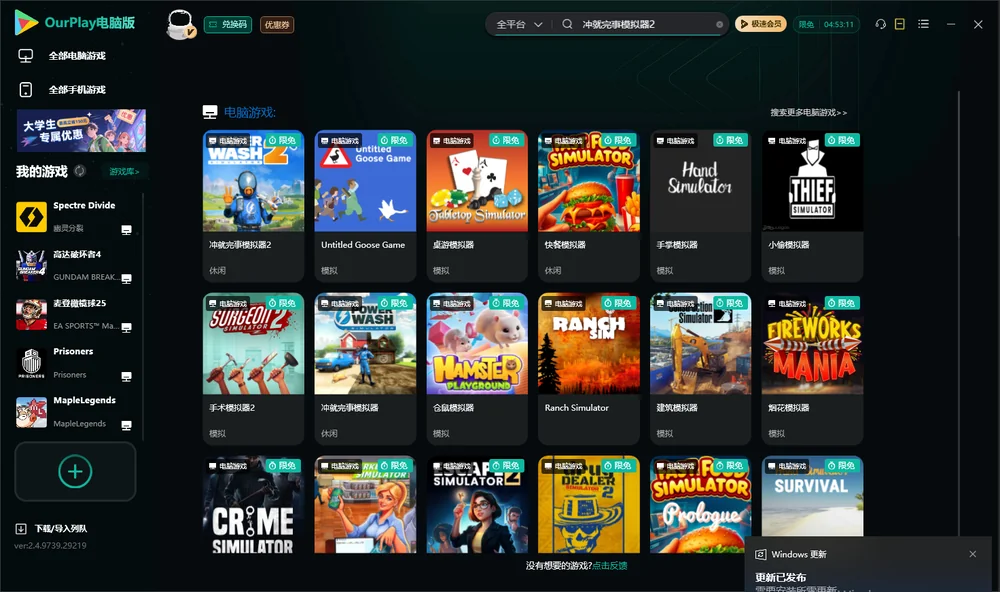Clear the search text using x icon

[x=719, y=25]
